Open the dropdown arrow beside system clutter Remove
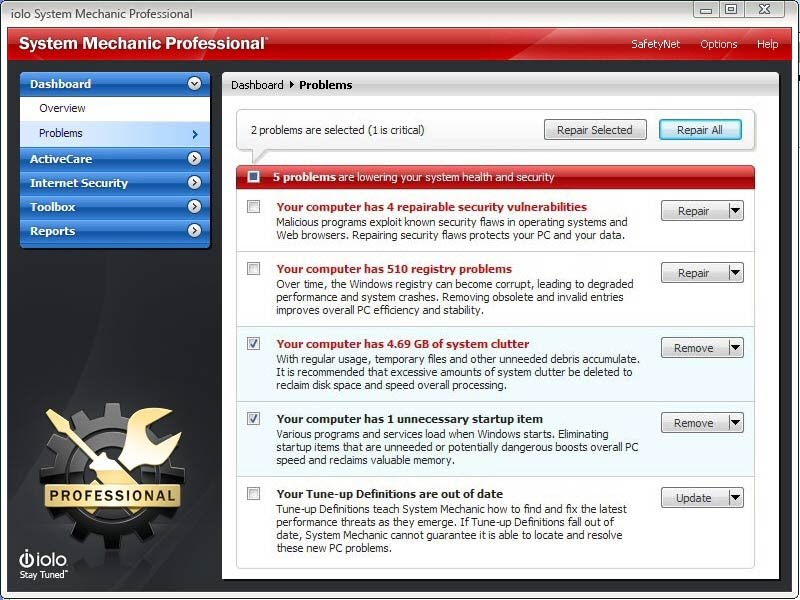 click(735, 348)
